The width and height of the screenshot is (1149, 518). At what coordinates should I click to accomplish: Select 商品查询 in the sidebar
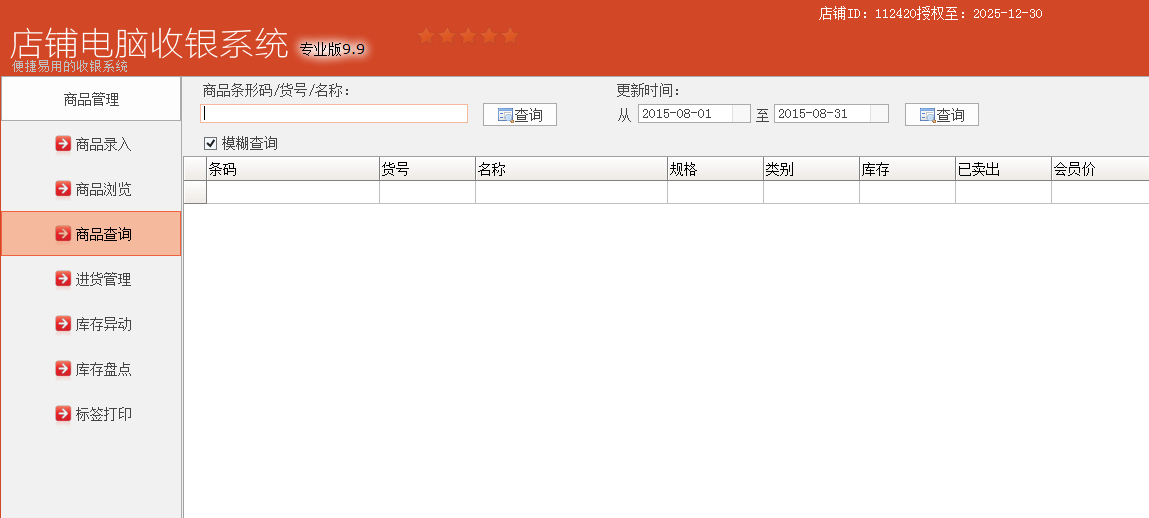click(91, 234)
